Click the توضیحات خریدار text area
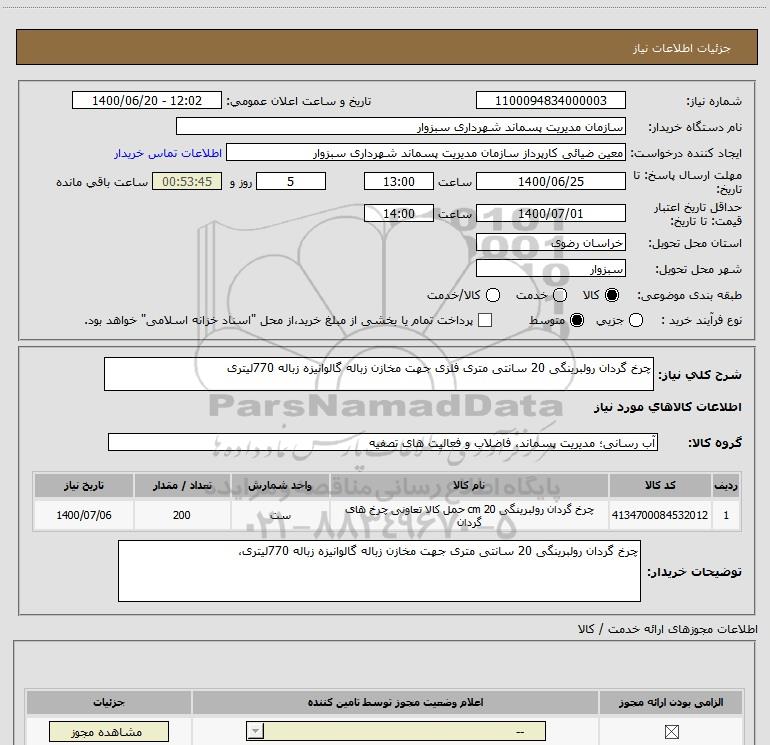This screenshot has height=745, width=770. click(379, 571)
